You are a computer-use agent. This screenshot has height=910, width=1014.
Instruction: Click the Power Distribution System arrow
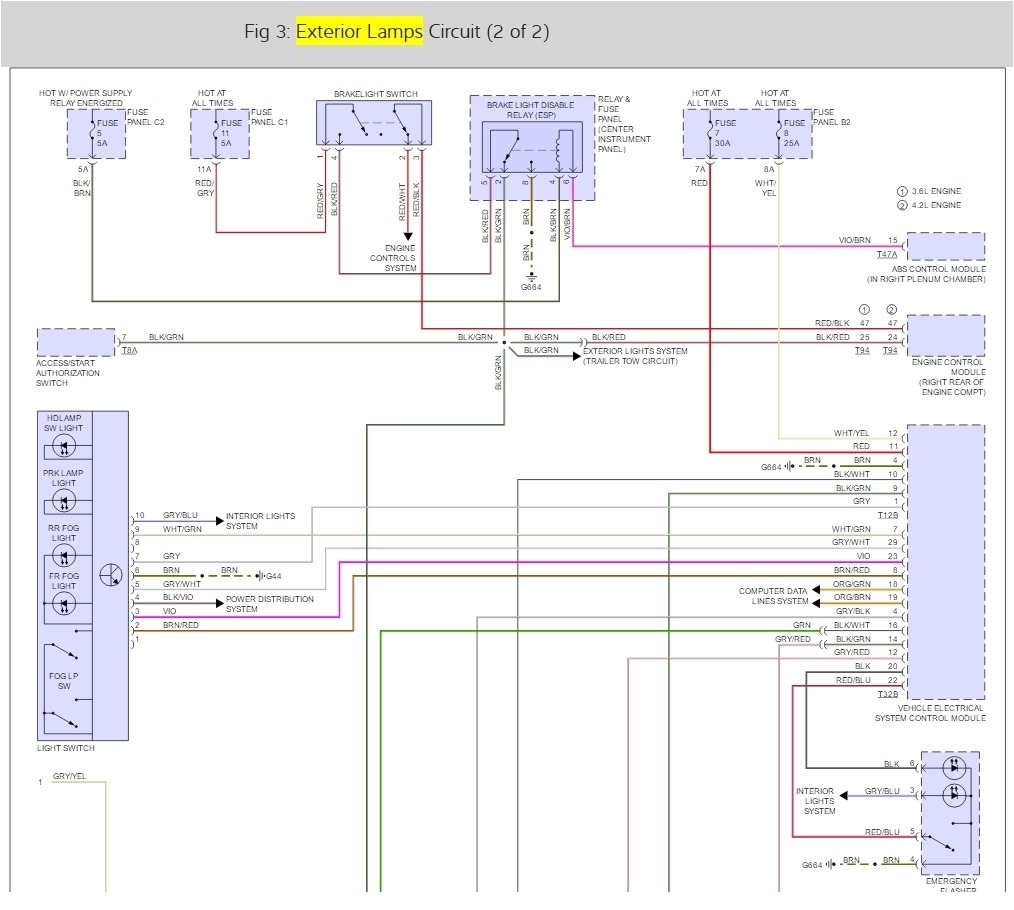pyautogui.click(x=219, y=603)
